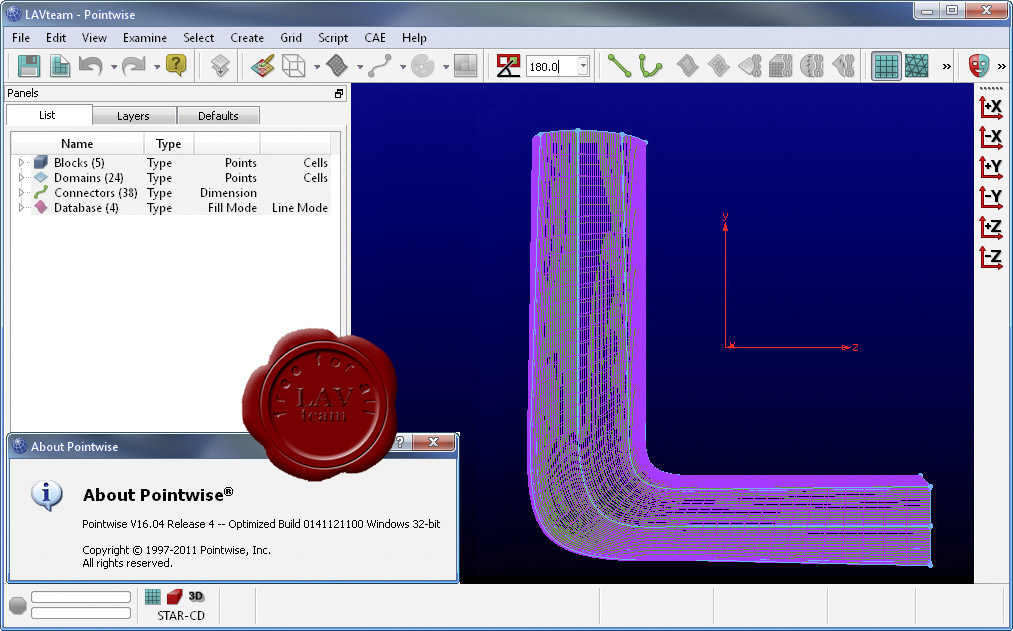The image size is (1013, 631).
Task: Click the grey stacked squares icon
Action: point(465,66)
